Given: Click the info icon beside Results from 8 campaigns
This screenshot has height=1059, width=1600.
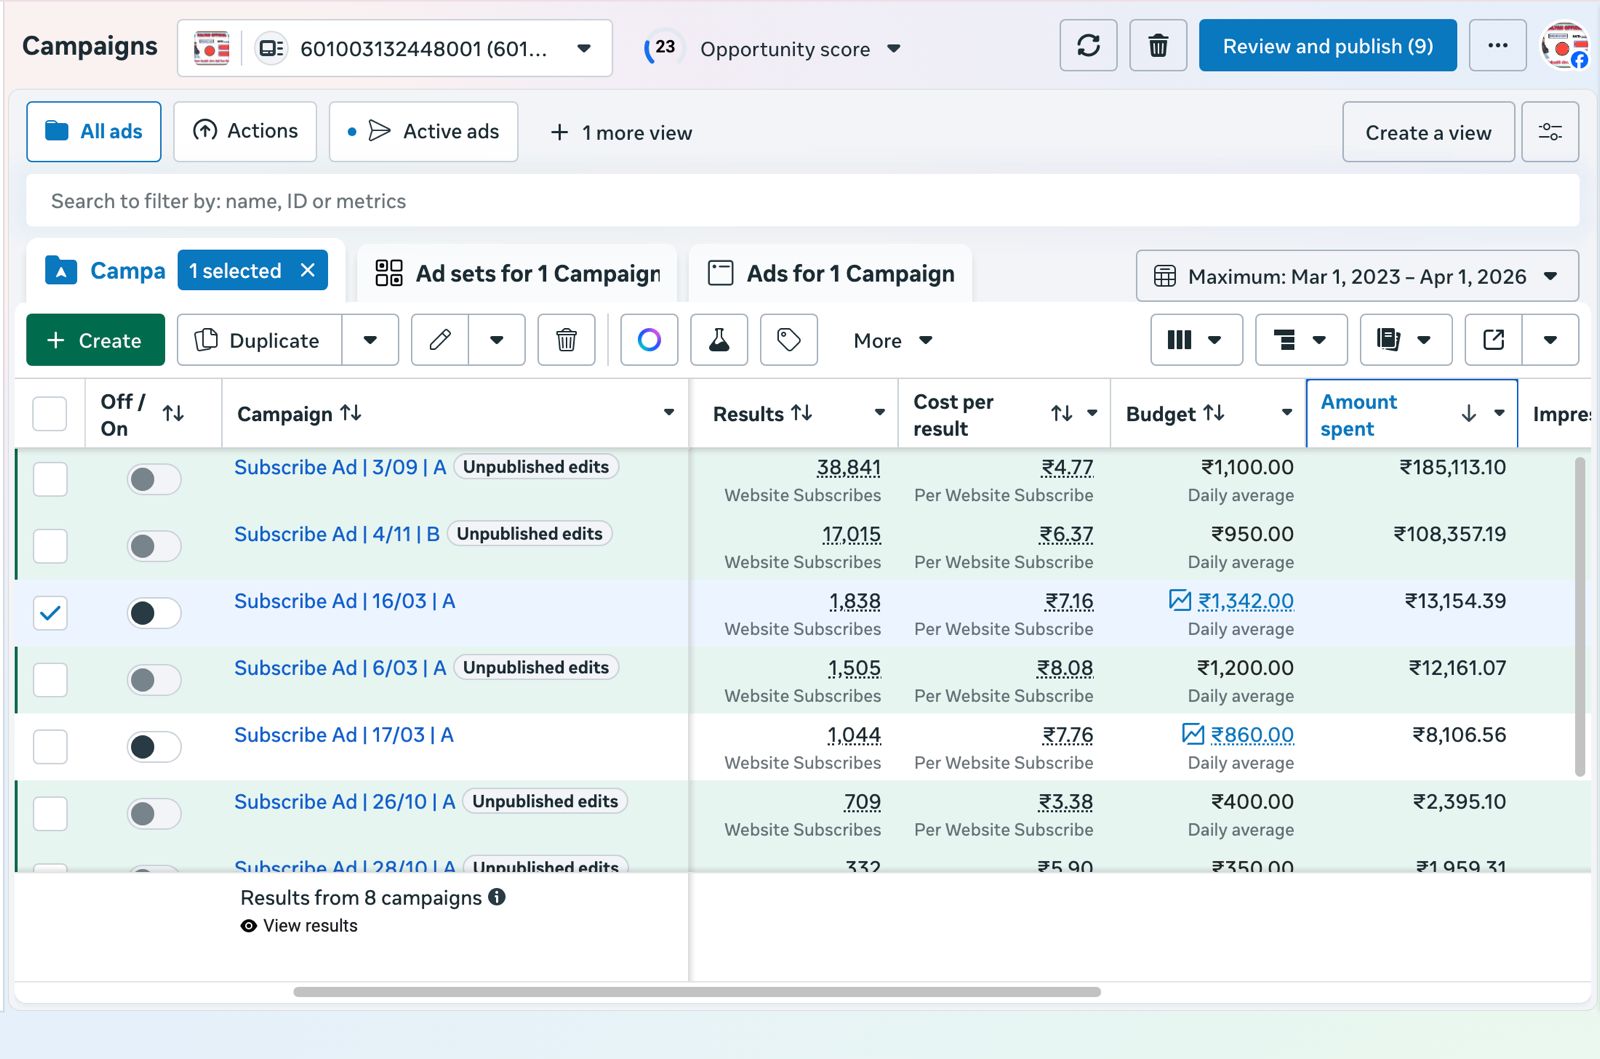Looking at the screenshot, I should [x=497, y=897].
